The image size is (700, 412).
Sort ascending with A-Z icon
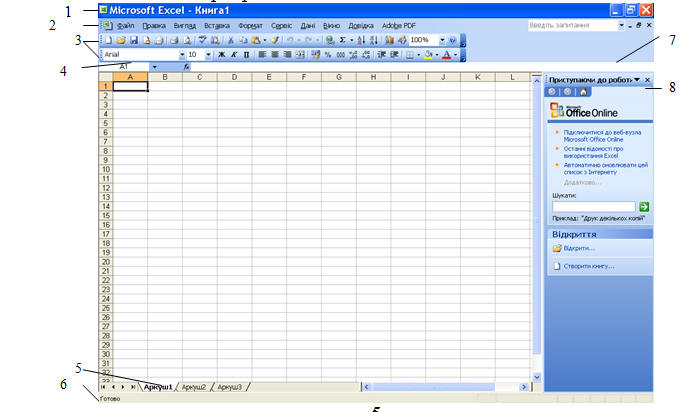coord(361,40)
